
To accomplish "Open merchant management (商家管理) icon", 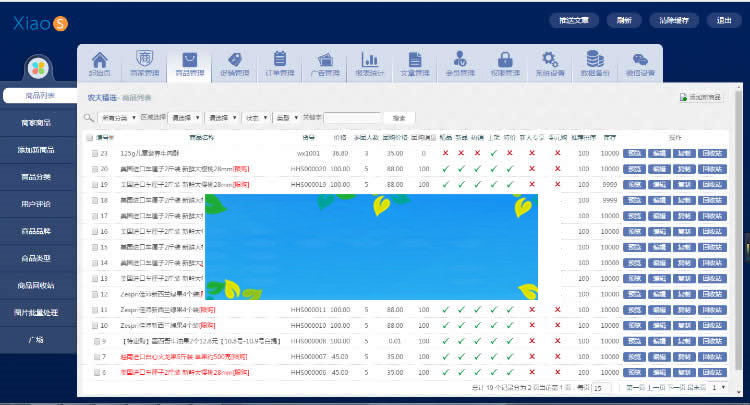I will [145, 60].
